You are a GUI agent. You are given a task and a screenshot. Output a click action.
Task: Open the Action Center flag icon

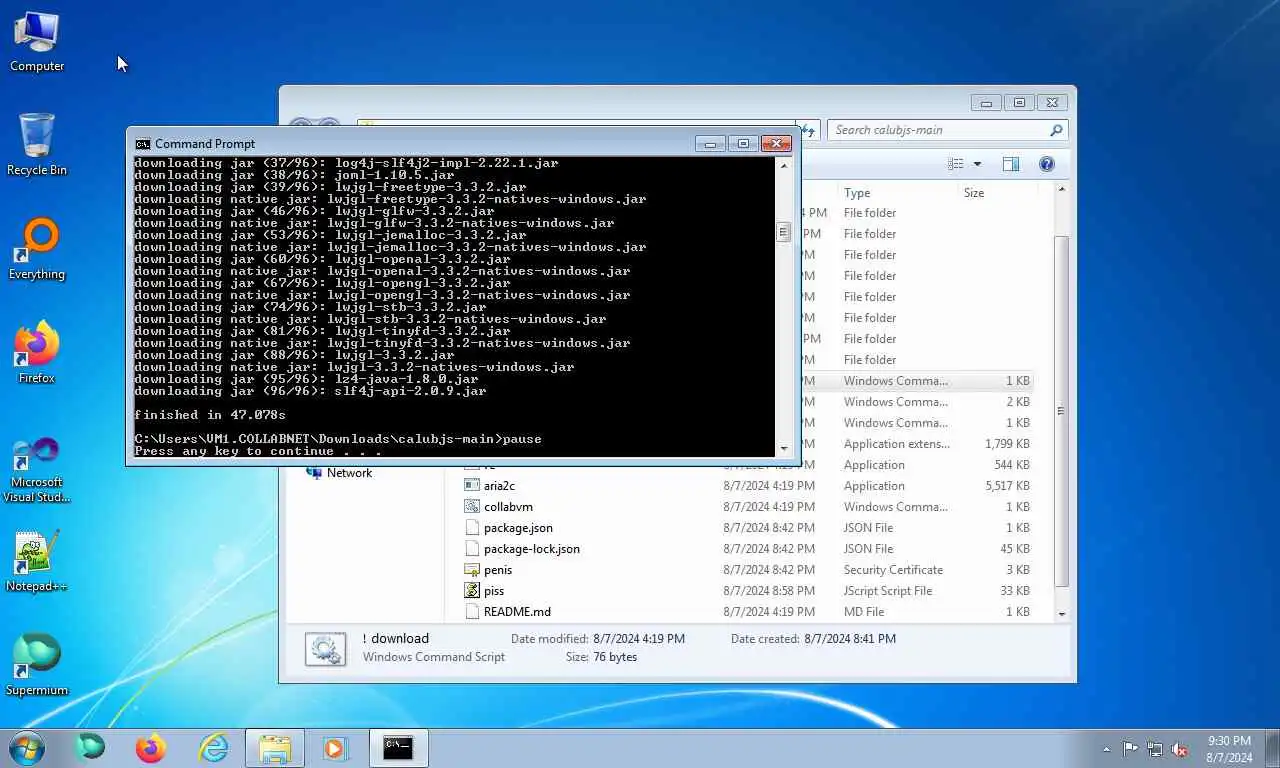coord(1130,749)
